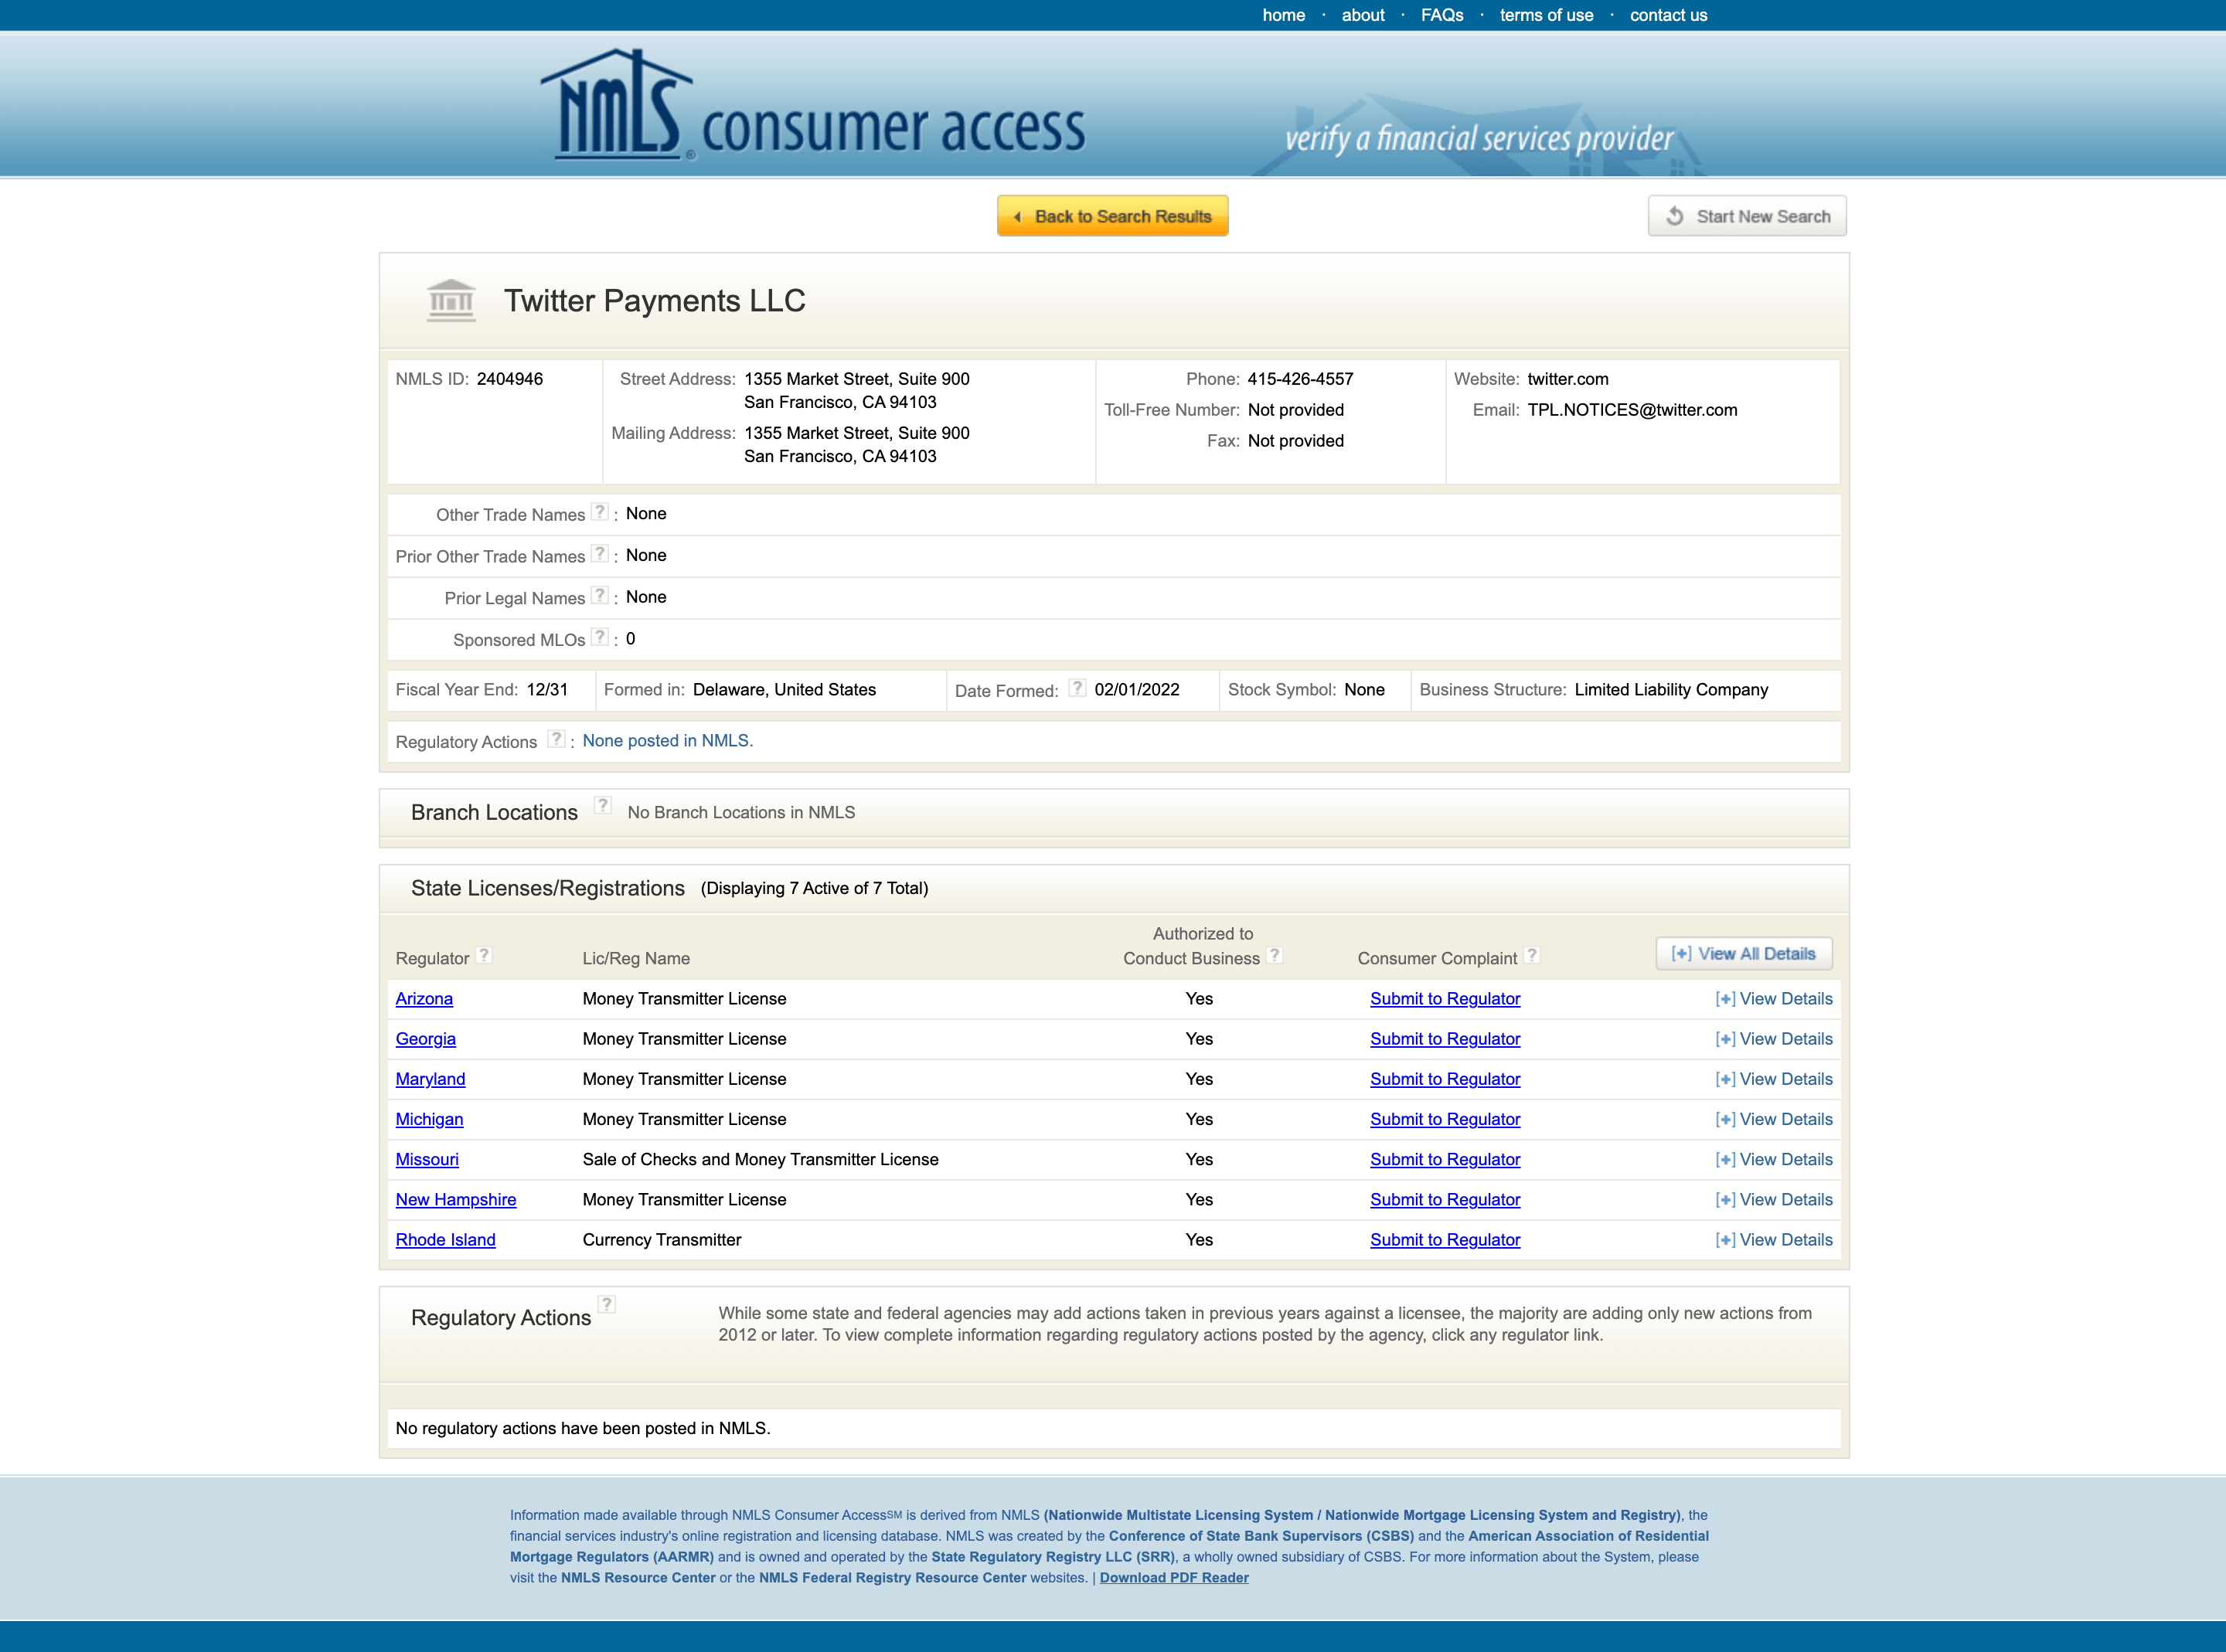This screenshot has width=2226, height=1652.
Task: Expand Rhode Island Currency Transmitter details
Action: click(x=1772, y=1239)
